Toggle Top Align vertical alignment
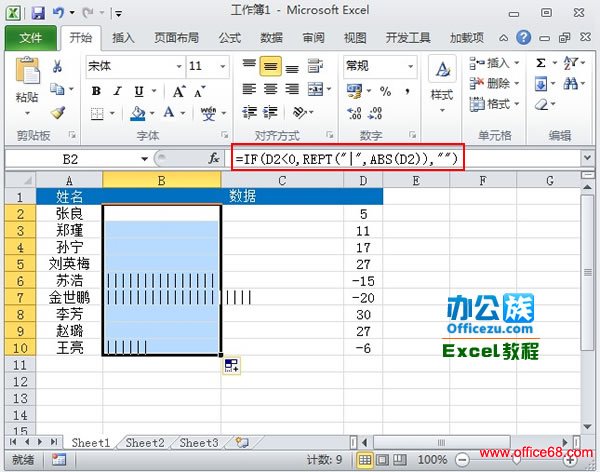 [249, 65]
